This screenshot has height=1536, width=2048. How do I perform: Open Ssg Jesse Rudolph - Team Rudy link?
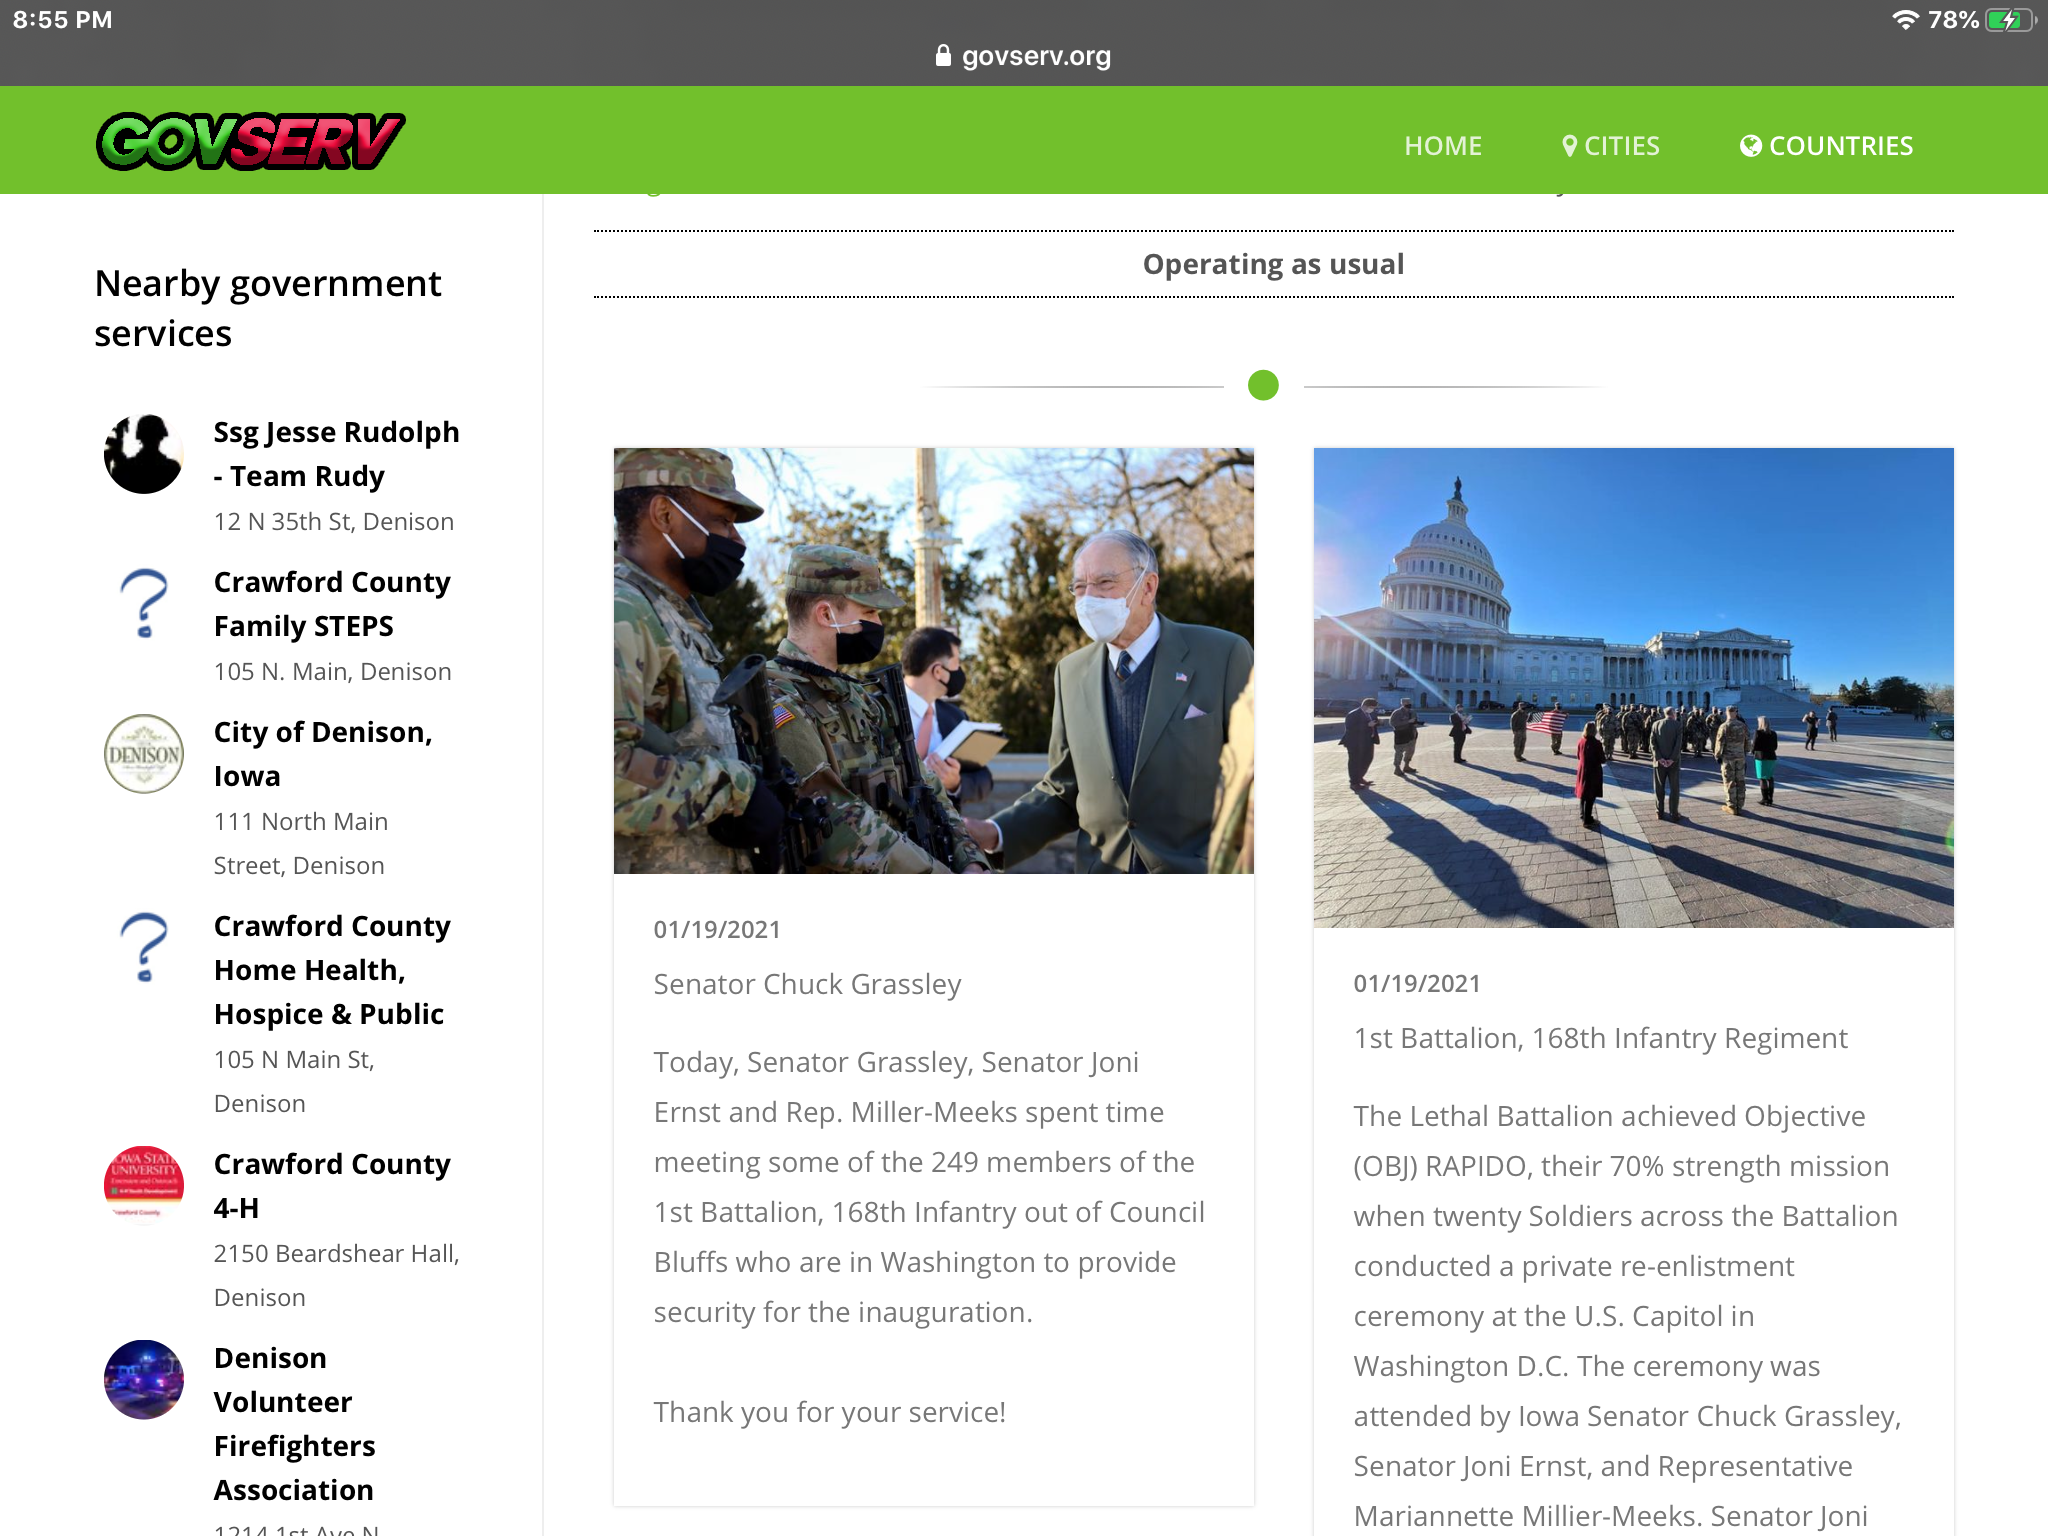(336, 454)
